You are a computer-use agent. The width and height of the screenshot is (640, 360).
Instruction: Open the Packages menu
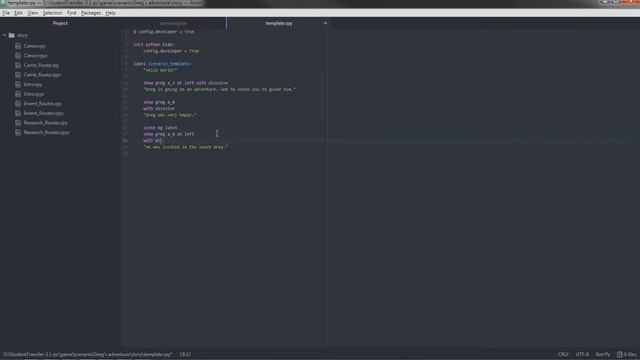[x=91, y=13]
